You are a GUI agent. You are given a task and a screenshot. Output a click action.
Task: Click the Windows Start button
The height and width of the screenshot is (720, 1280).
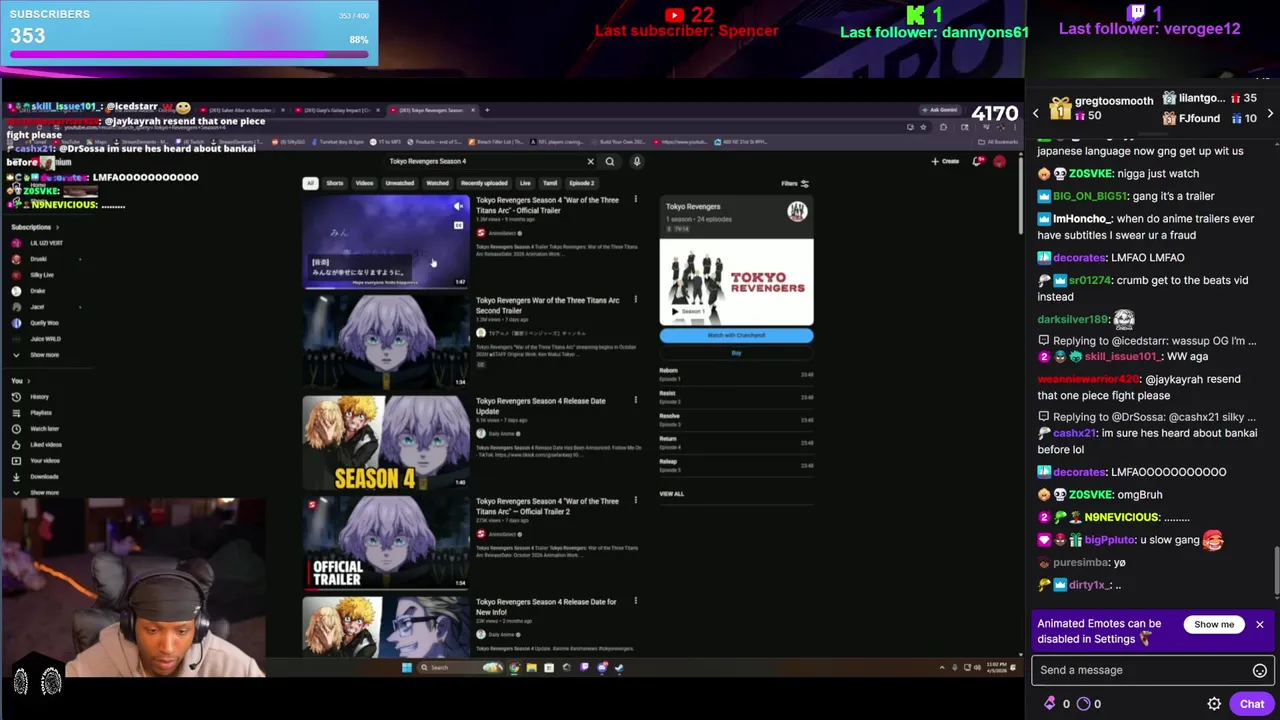click(406, 667)
